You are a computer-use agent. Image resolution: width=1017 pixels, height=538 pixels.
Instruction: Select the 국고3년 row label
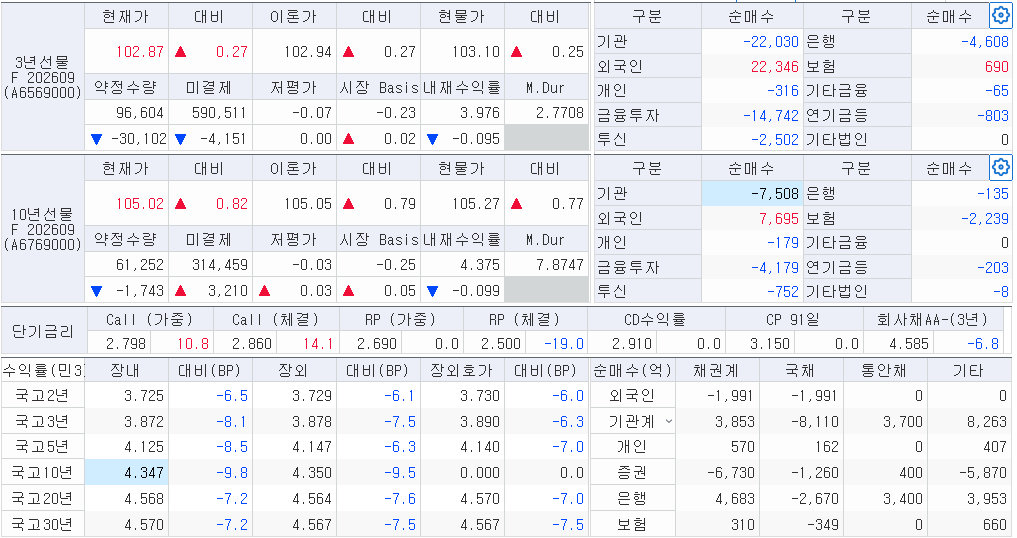[42, 422]
